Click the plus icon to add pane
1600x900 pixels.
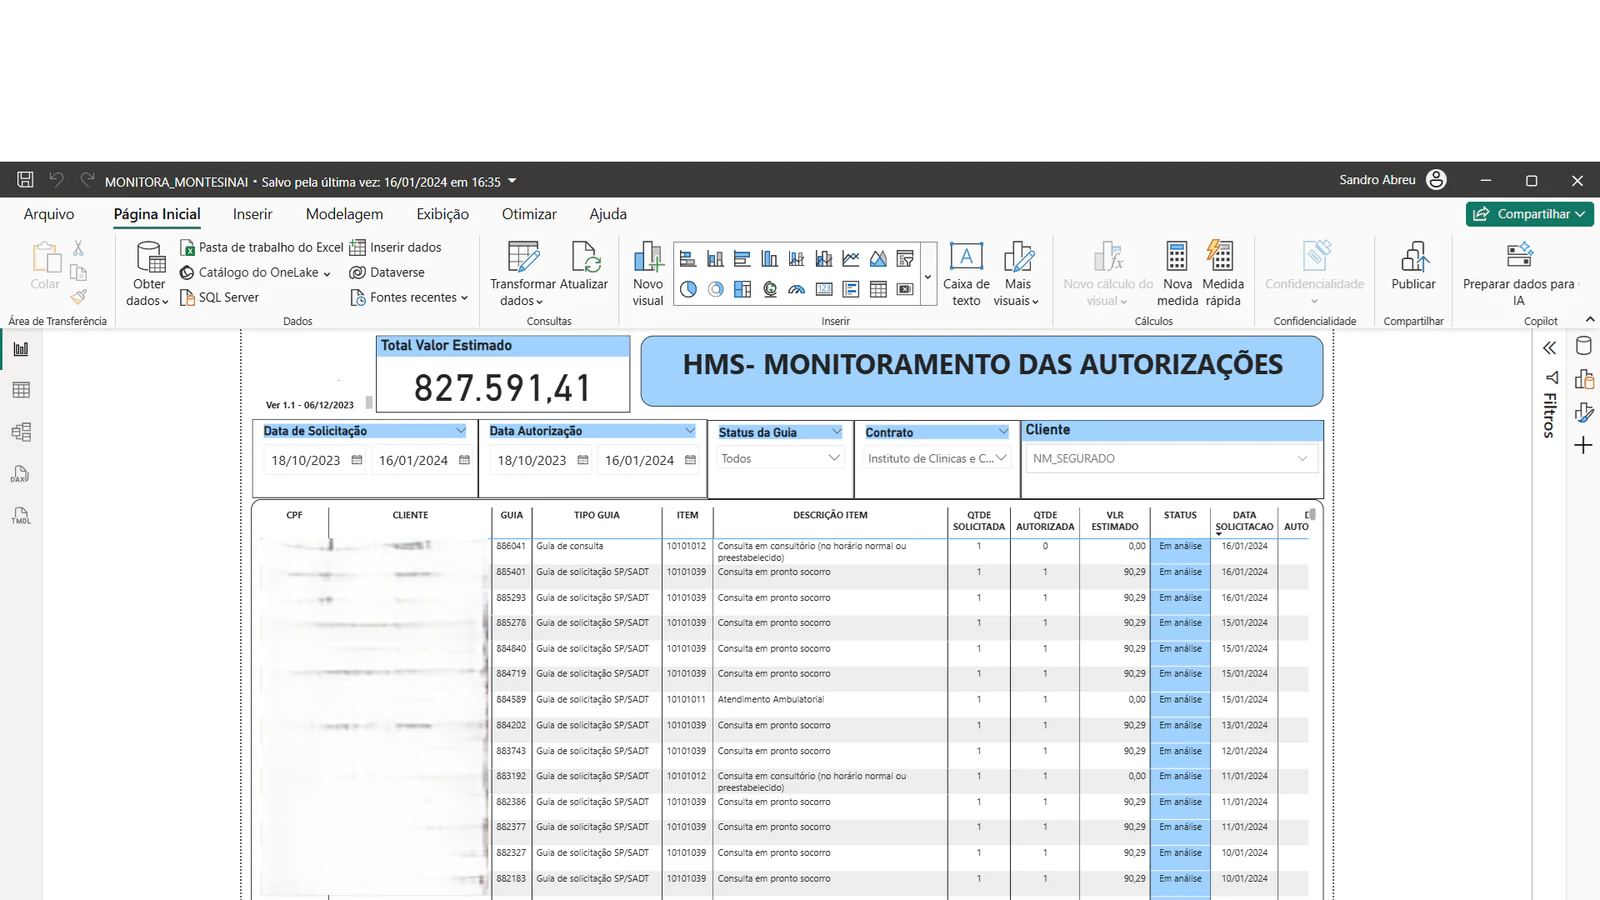[1583, 445]
